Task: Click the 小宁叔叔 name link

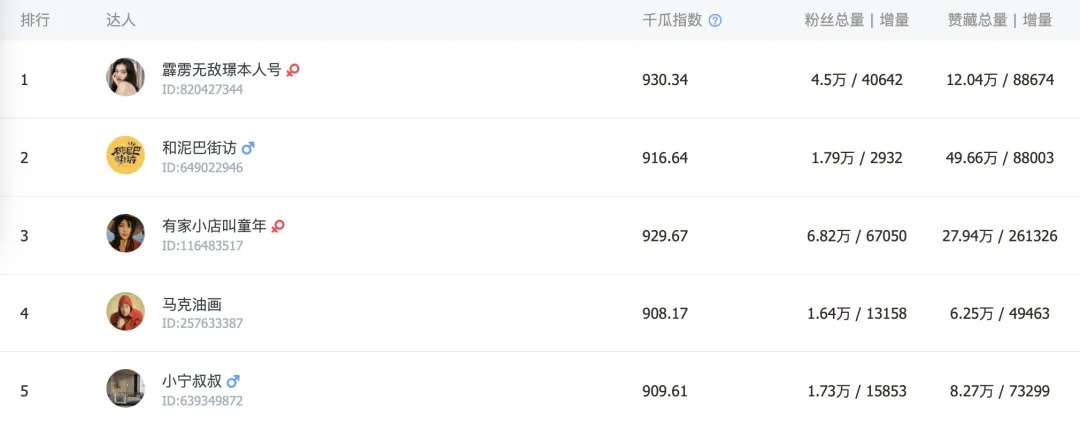Action: click(x=192, y=381)
